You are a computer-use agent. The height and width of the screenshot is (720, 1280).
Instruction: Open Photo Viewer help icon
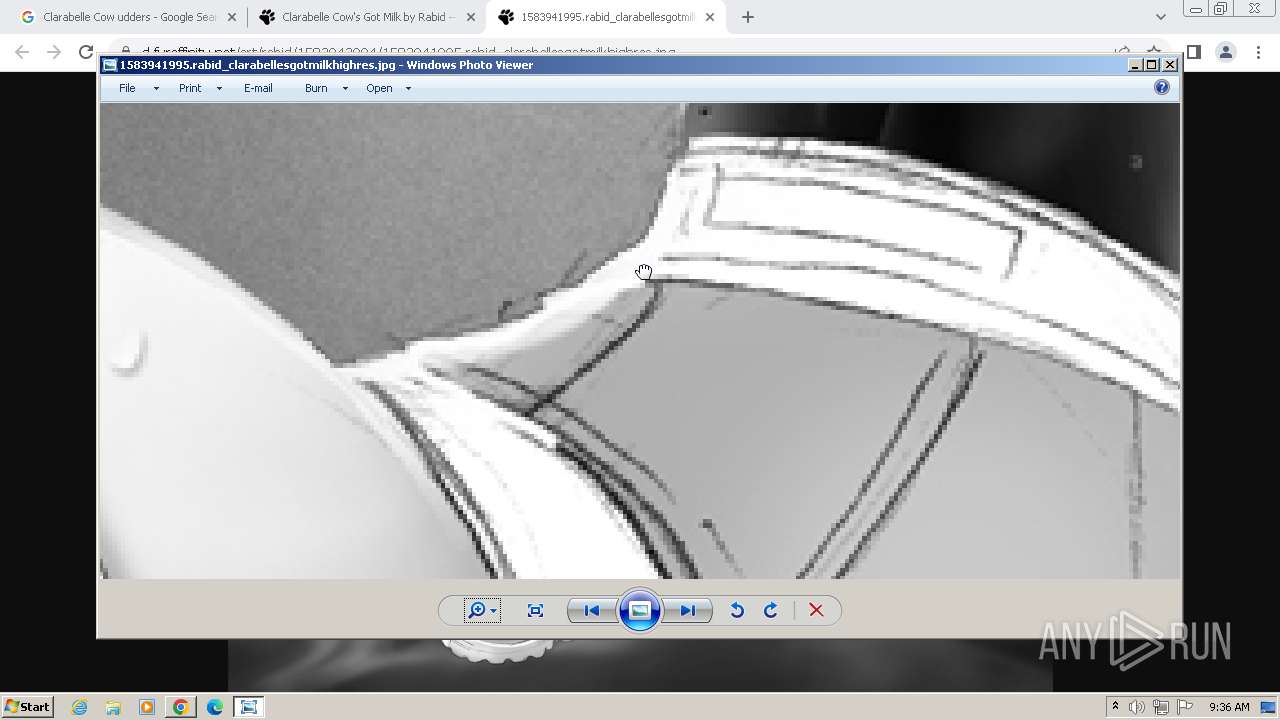coord(1161,88)
